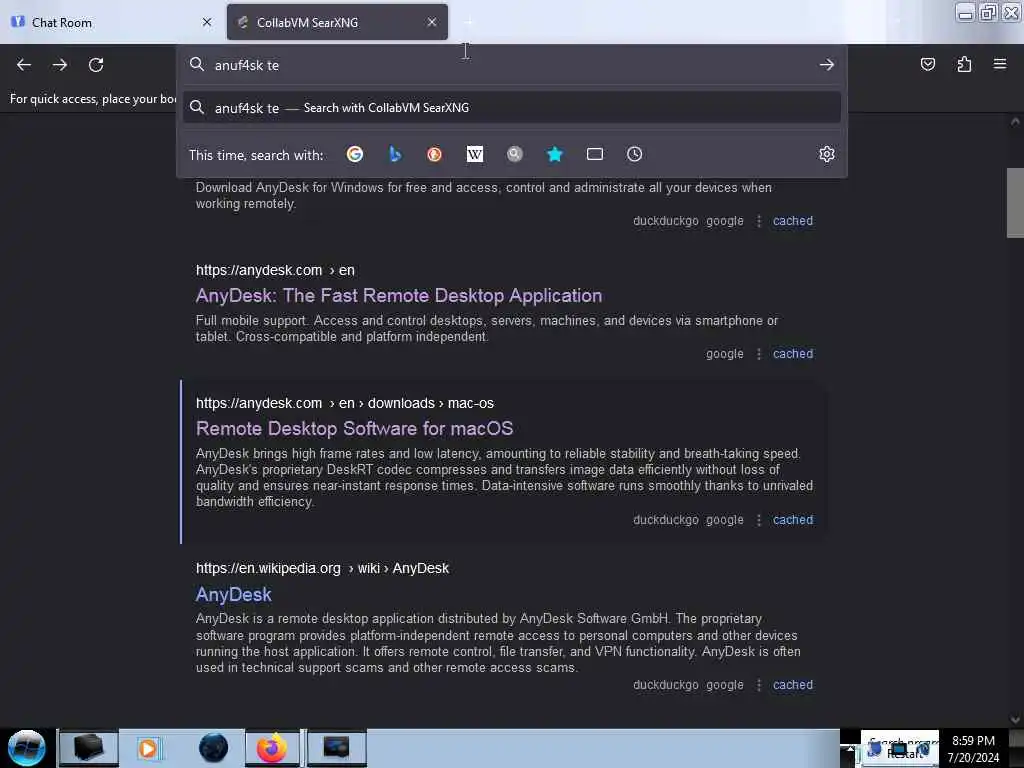Screen dimensions: 1024x768
Task: Expand options dots of Fast Remote Desktop result
Action: [758, 354]
